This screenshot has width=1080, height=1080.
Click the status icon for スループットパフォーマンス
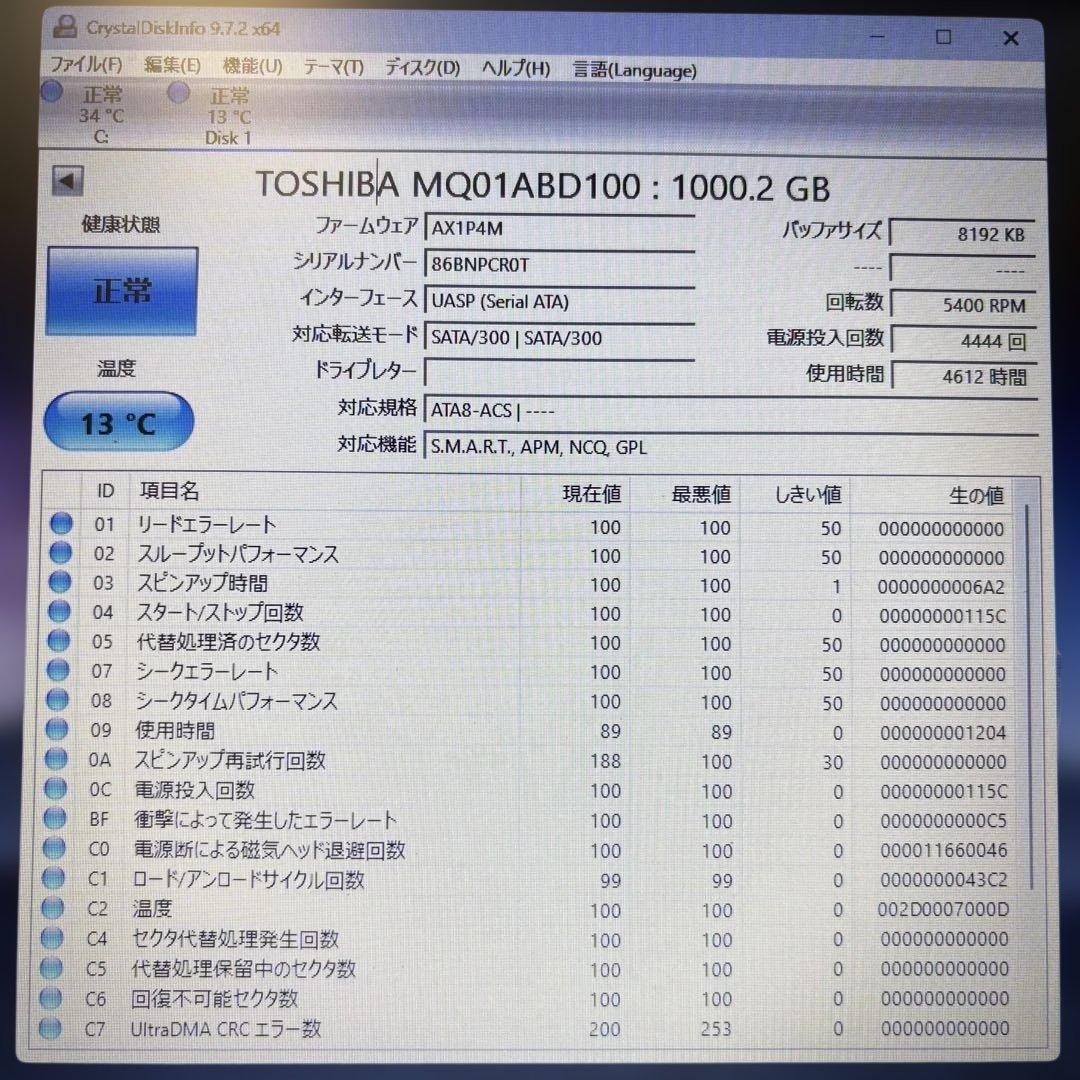[x=61, y=552]
